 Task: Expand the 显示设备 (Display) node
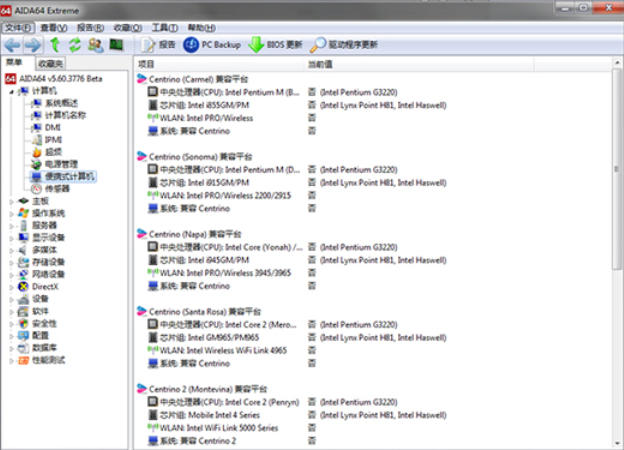click(x=12, y=238)
